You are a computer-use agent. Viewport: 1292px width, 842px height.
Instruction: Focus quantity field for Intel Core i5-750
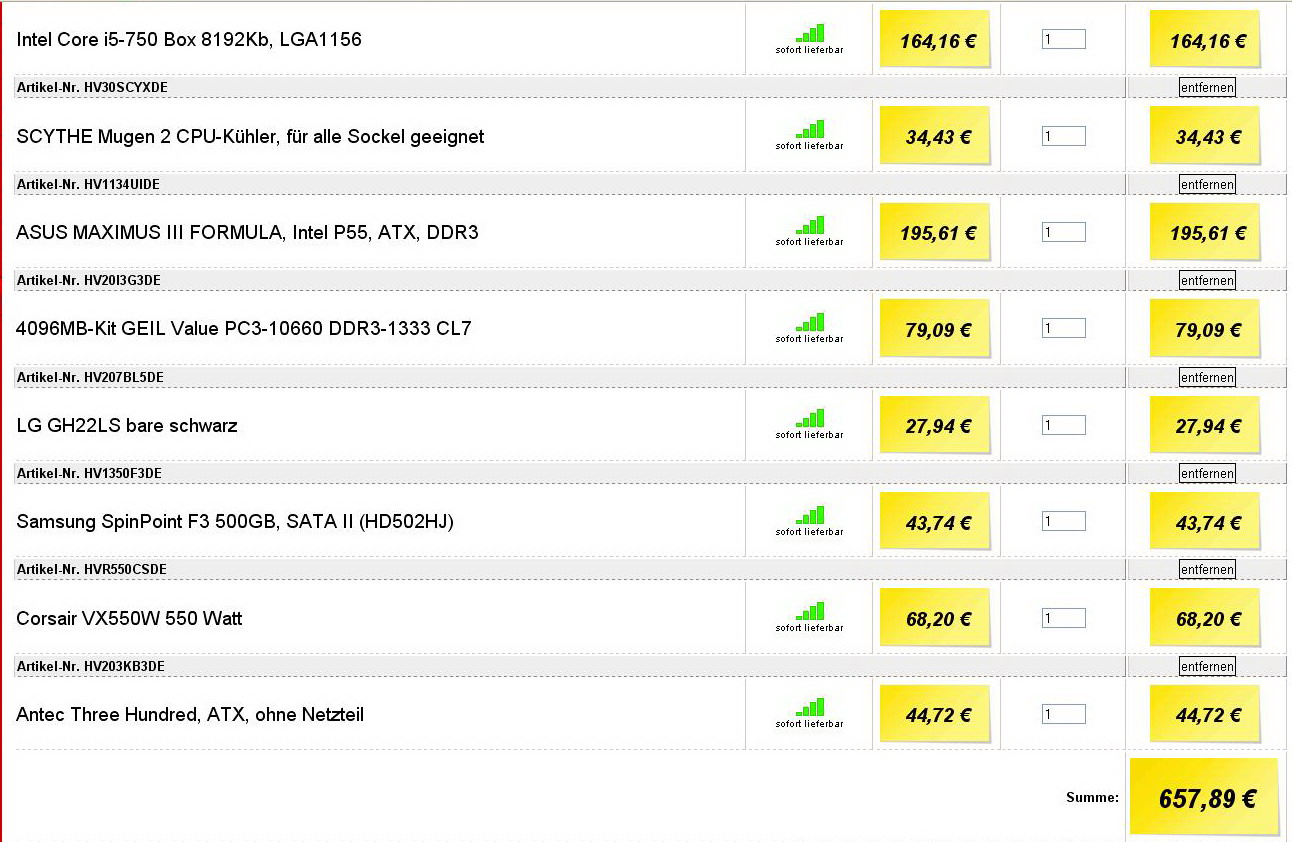pos(1063,39)
